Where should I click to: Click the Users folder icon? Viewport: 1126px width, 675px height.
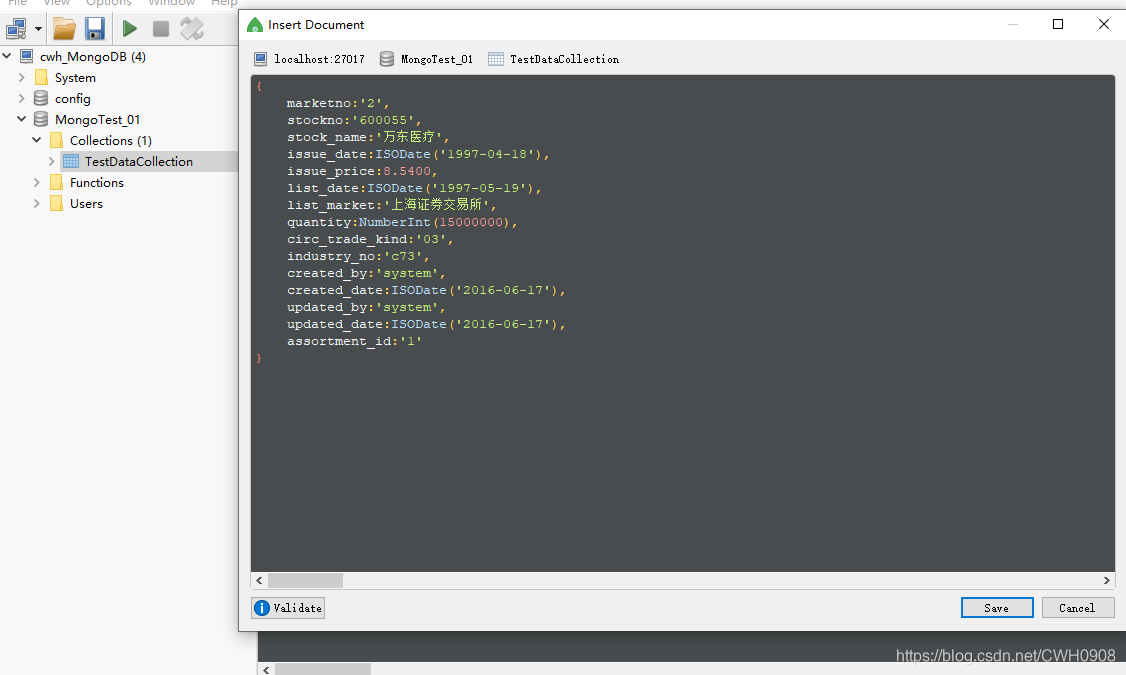tap(57, 203)
